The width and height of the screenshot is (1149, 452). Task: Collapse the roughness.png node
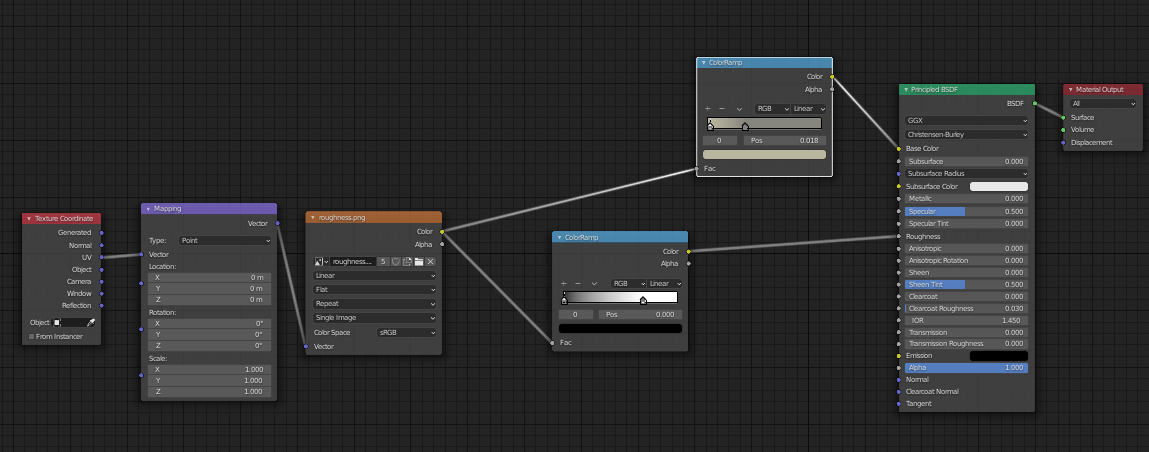click(x=312, y=218)
